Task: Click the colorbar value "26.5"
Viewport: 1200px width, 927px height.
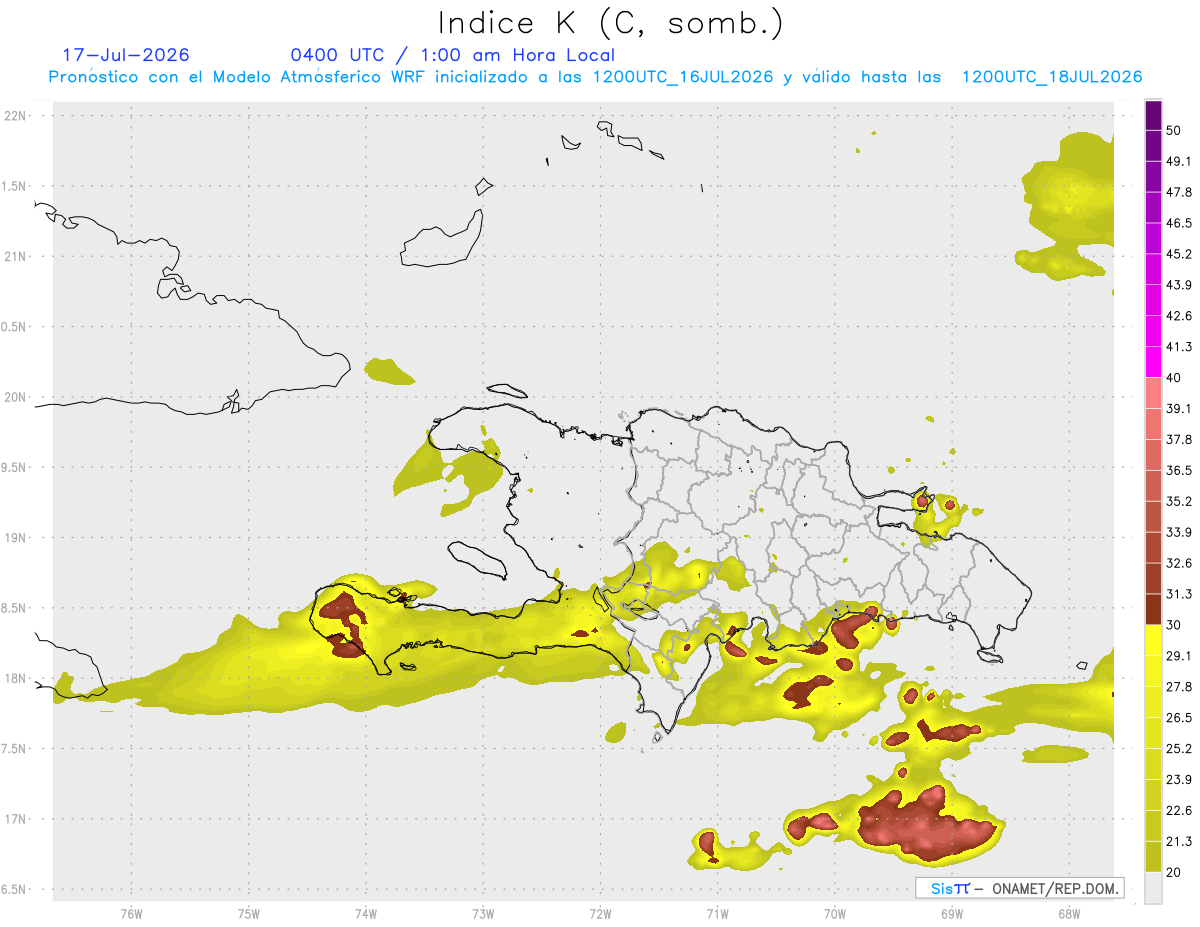Action: click(x=1179, y=717)
